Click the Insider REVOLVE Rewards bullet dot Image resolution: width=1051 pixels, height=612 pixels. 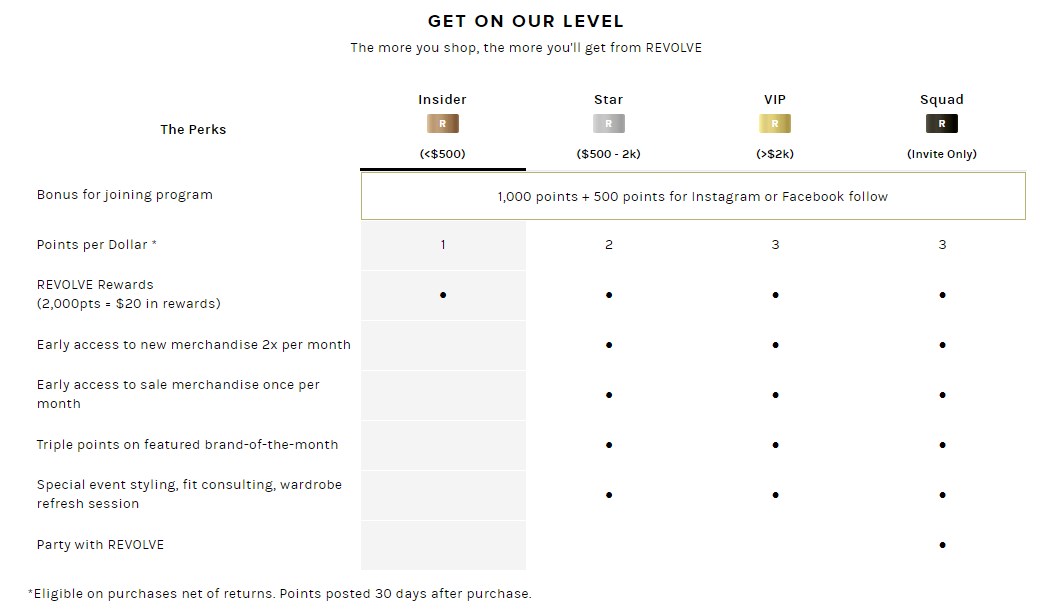pos(443,295)
